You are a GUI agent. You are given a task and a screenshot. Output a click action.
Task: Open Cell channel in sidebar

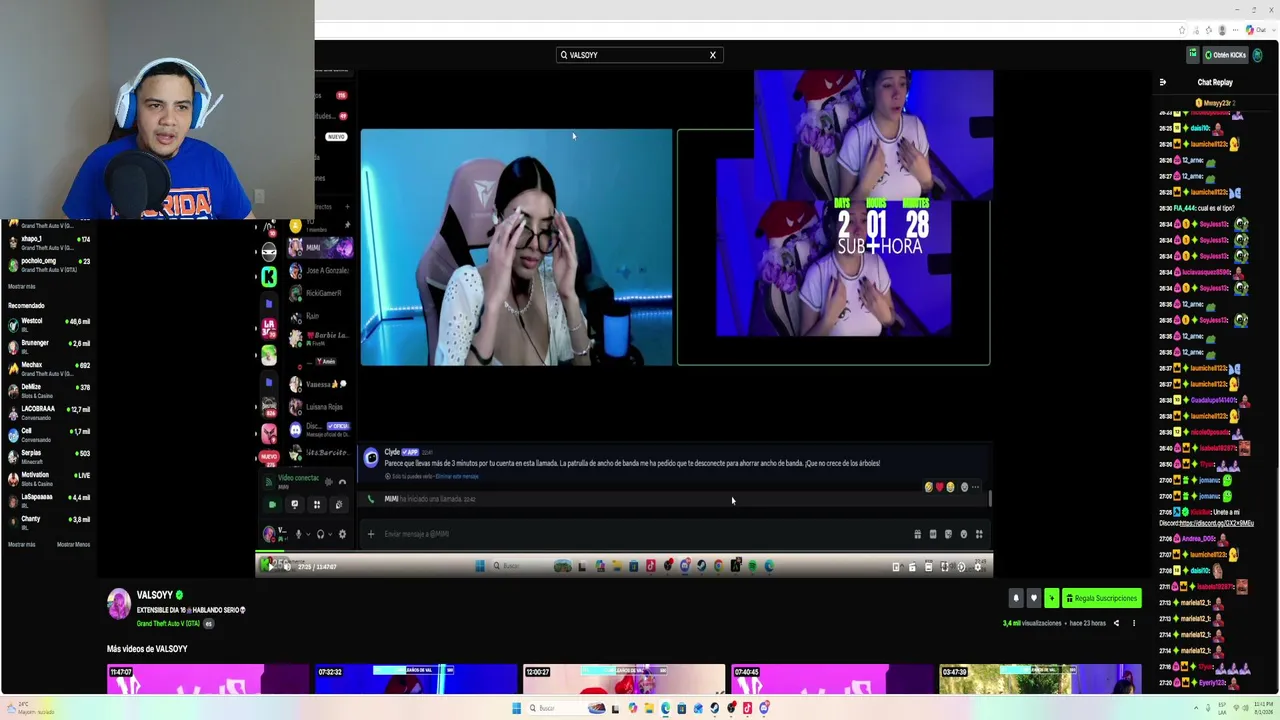pos(49,434)
